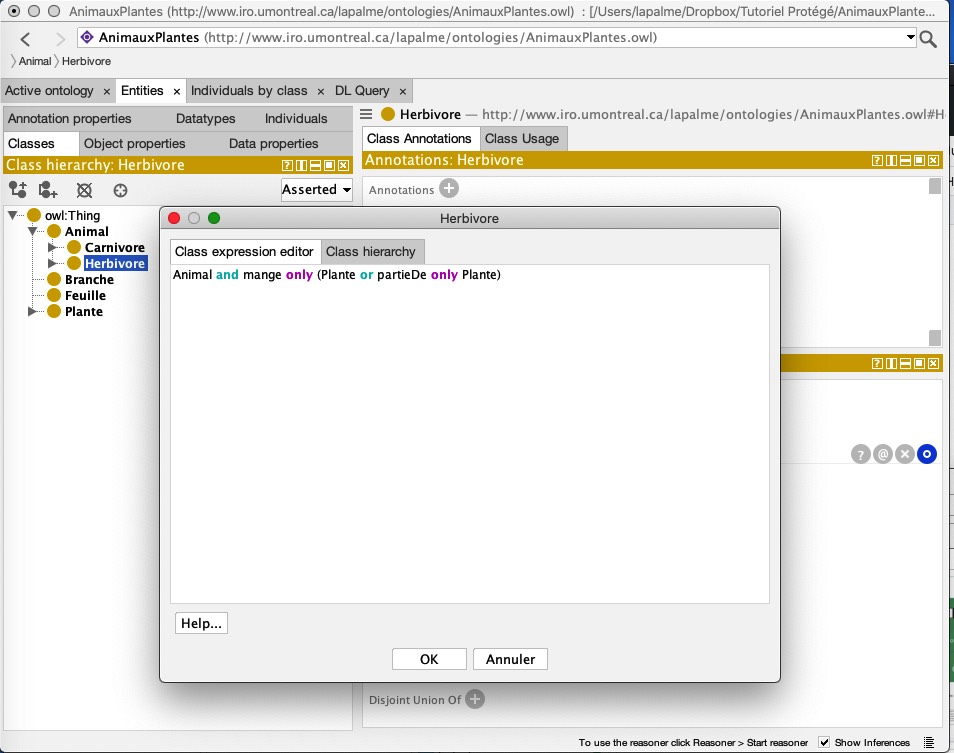Image resolution: width=954 pixels, height=753 pixels.
Task: Click the @ annotation circle icon
Action: (x=883, y=454)
